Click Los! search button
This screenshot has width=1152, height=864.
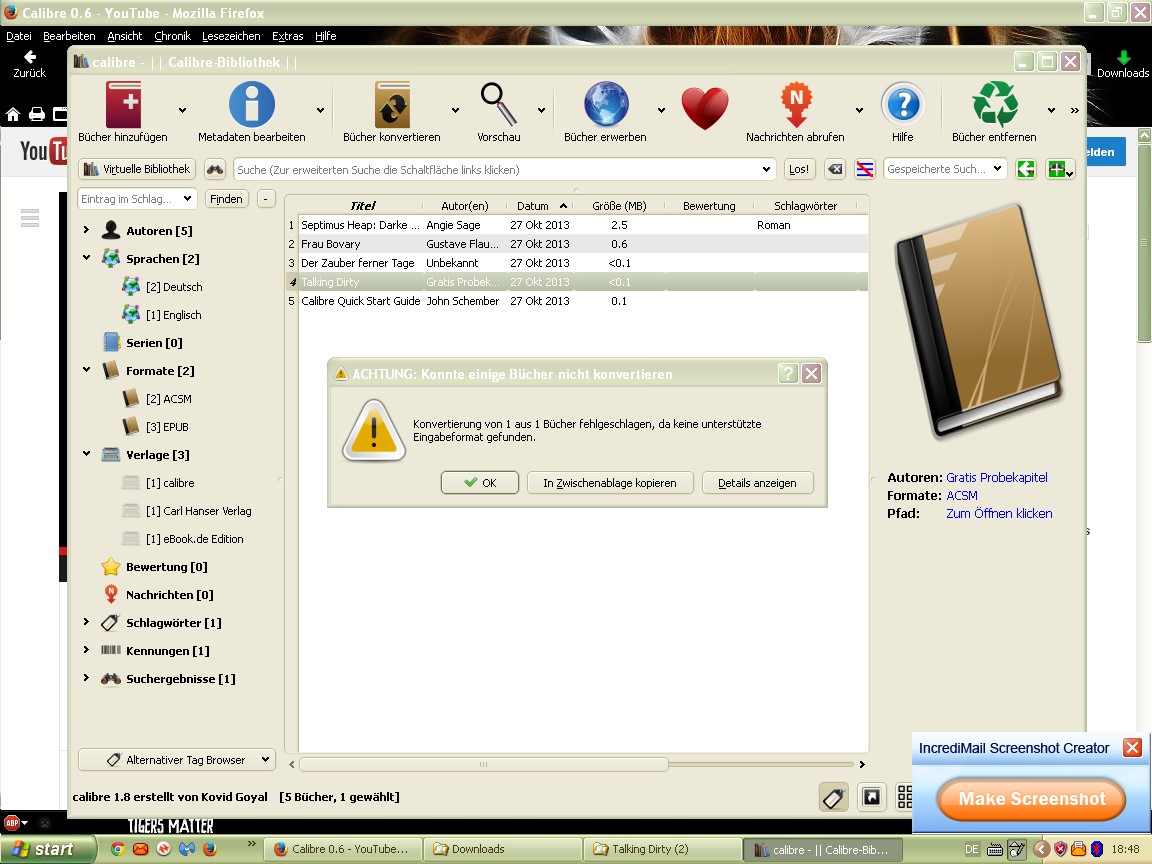click(799, 169)
